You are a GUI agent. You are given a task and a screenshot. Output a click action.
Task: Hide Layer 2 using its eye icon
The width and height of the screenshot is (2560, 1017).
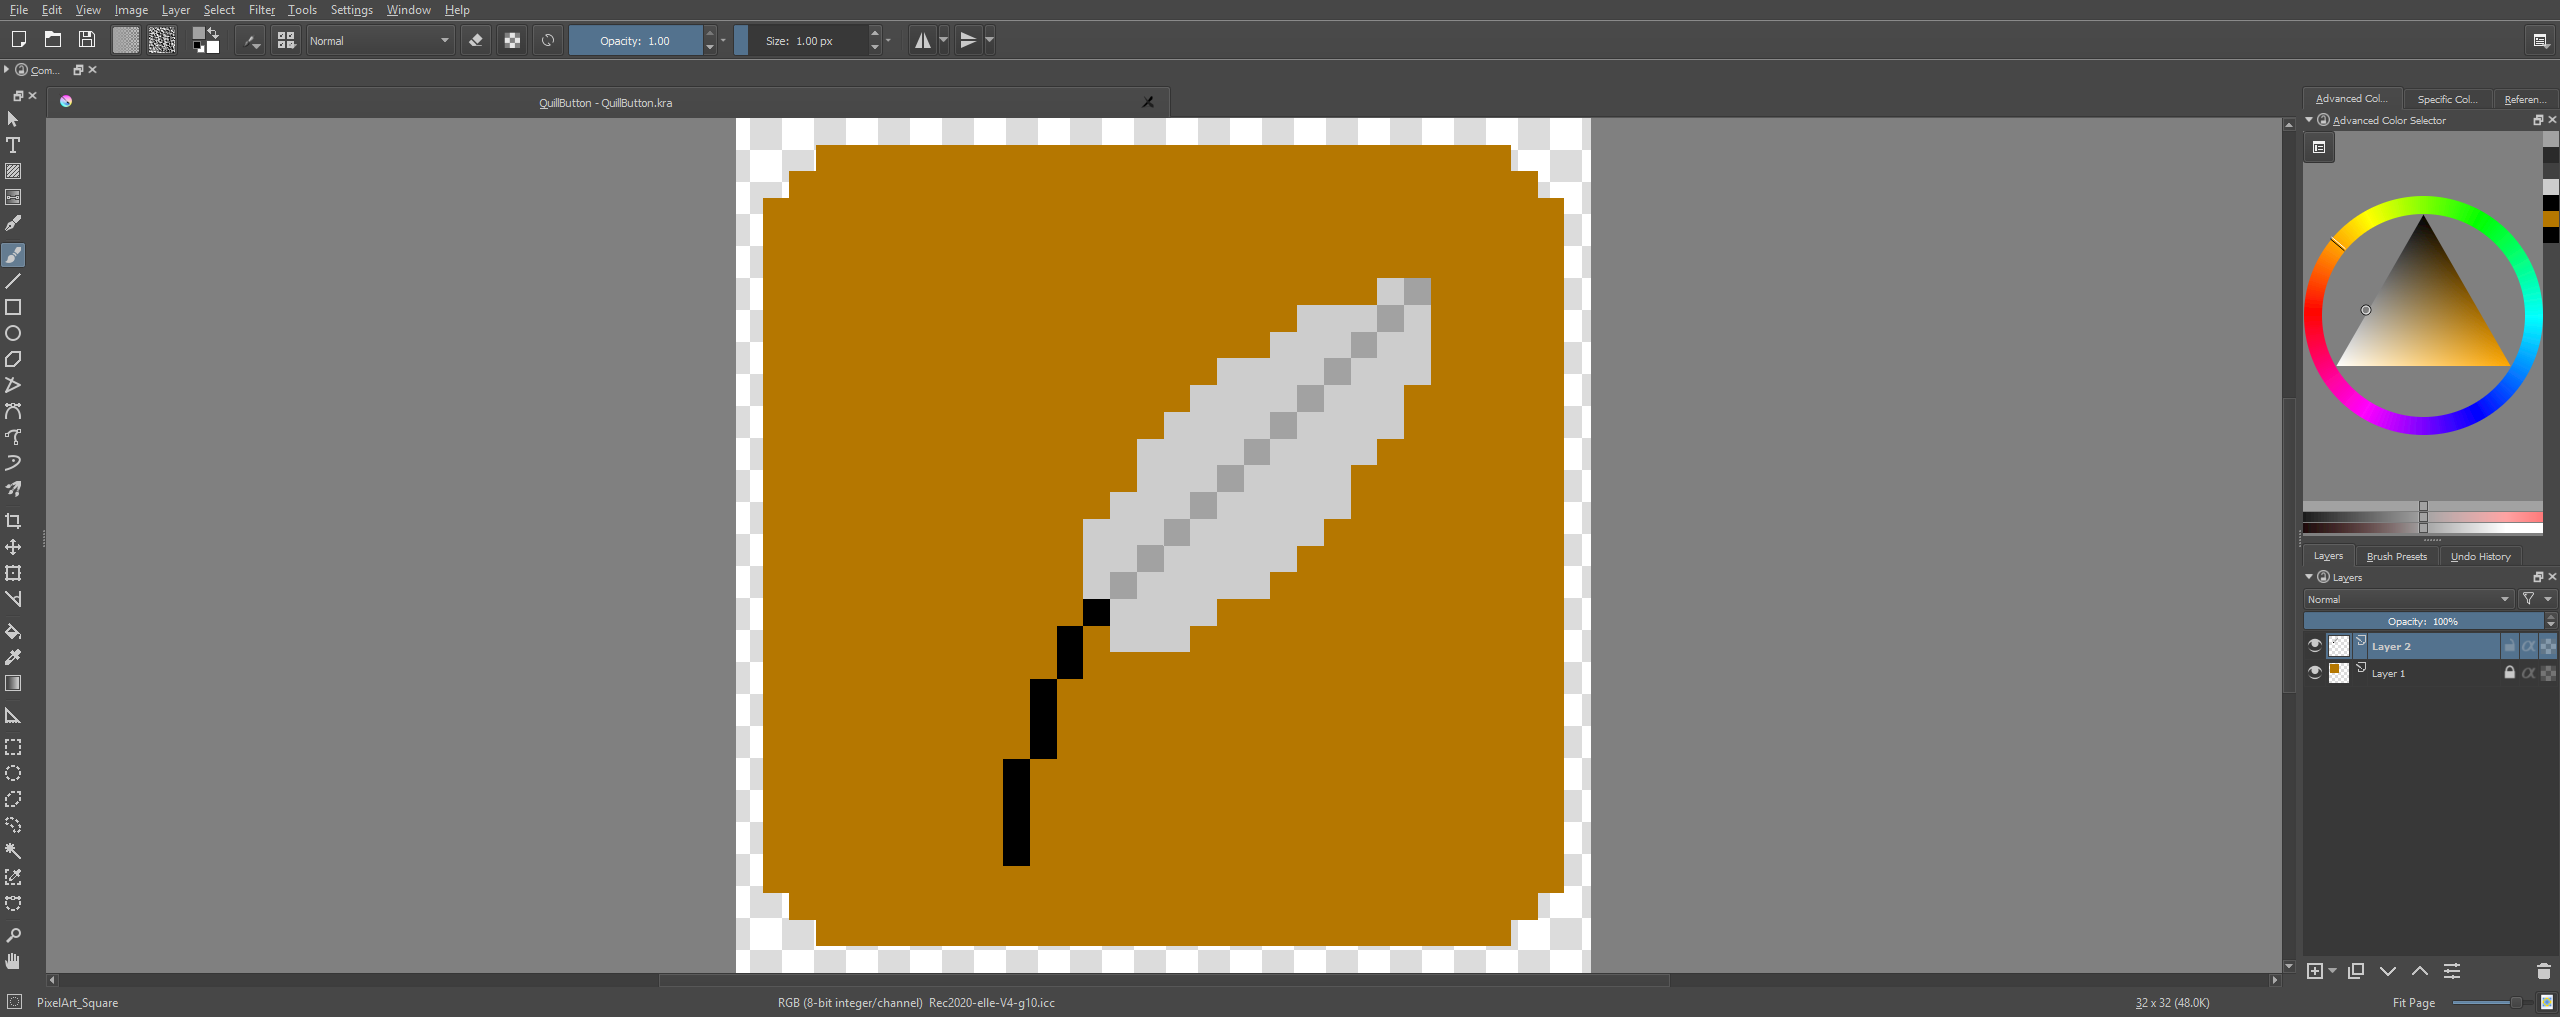(2314, 645)
